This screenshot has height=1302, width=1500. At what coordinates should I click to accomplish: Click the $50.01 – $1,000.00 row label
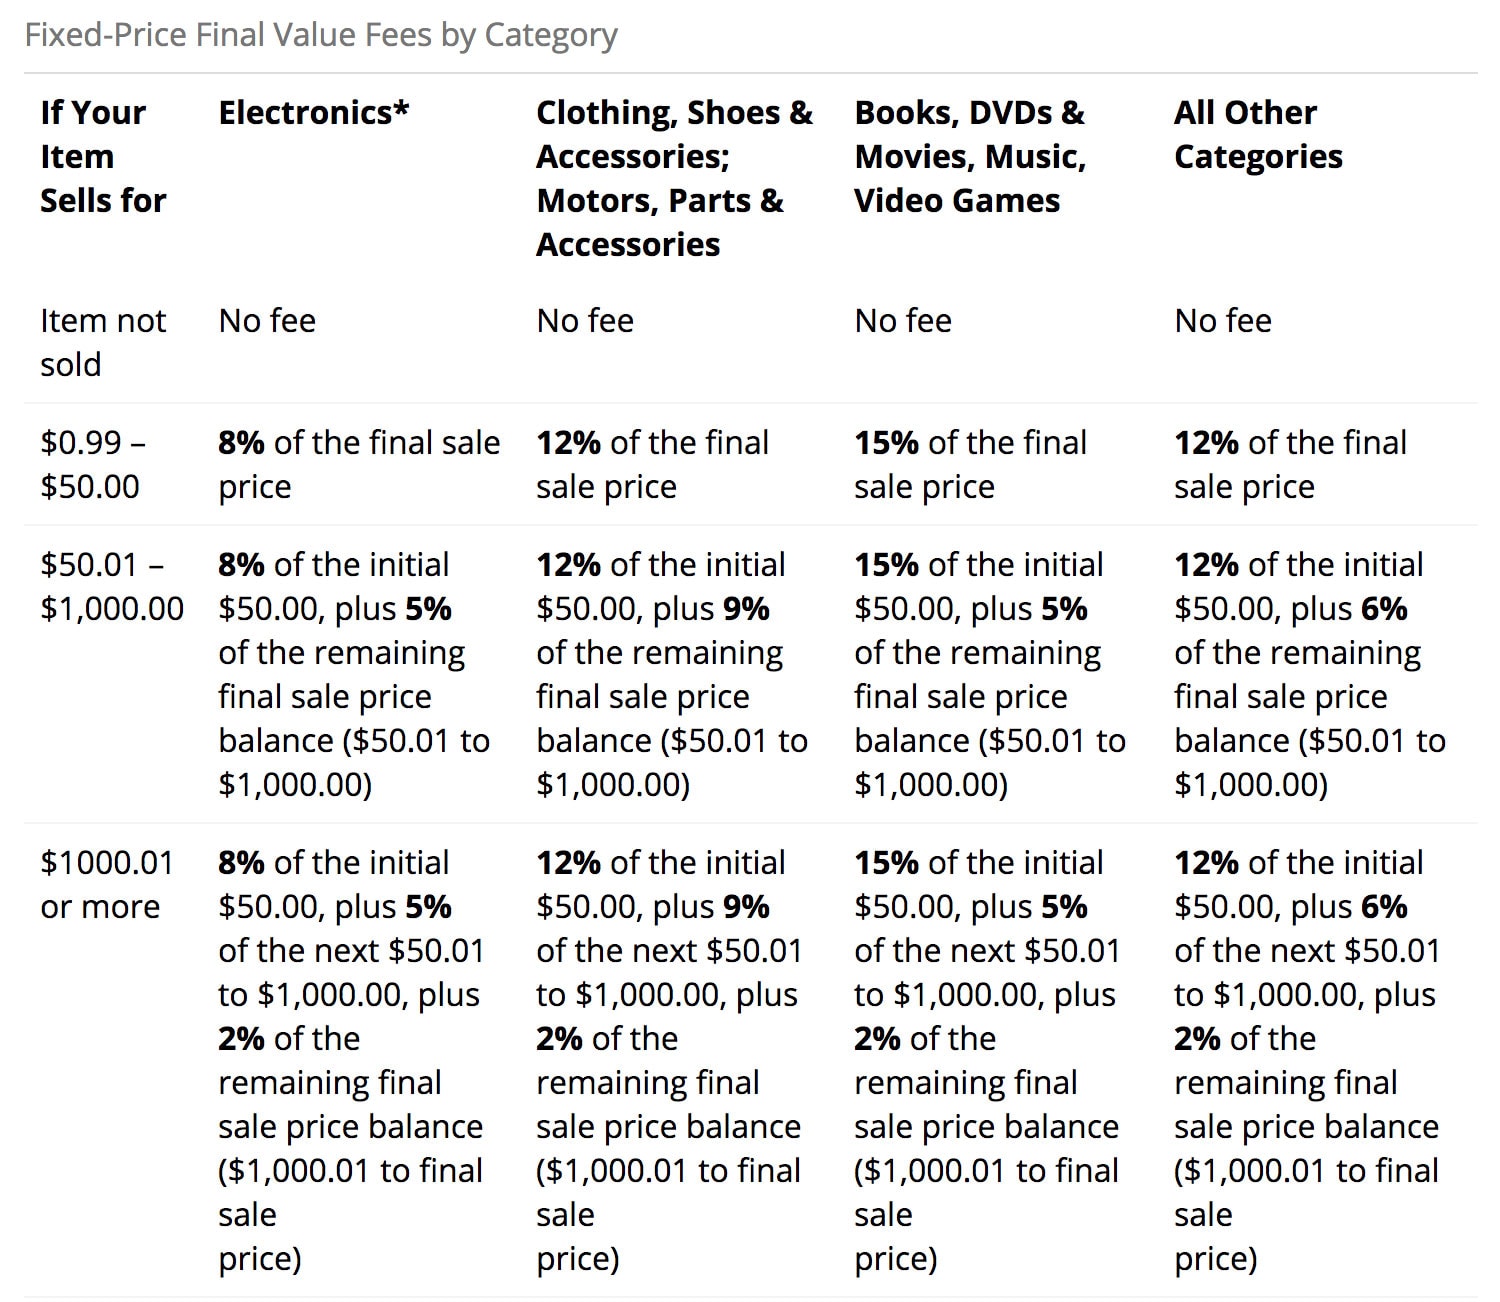[x=112, y=586]
